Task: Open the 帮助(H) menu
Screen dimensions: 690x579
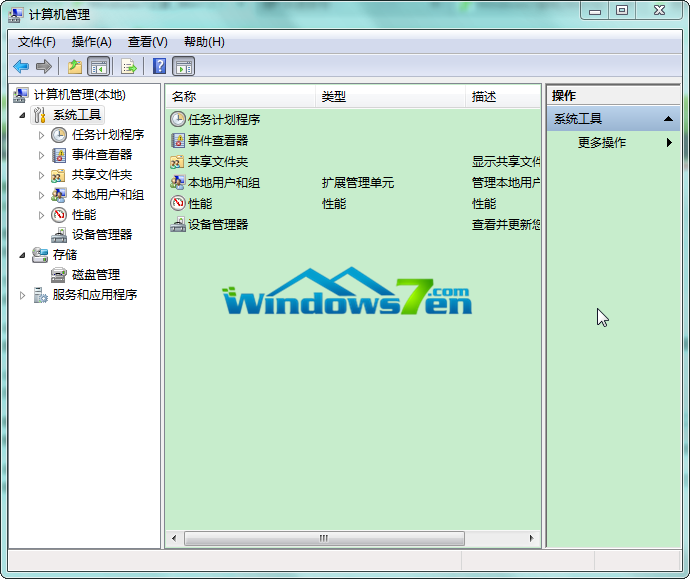Action: 204,42
